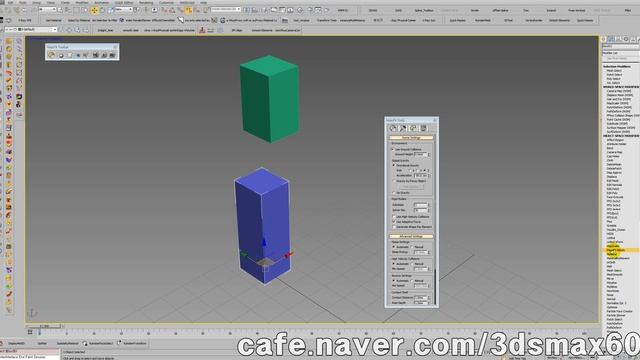The height and width of the screenshot is (360, 640).
Task: Toggle Use Adaptive Force checkbox
Action: [x=394, y=222]
